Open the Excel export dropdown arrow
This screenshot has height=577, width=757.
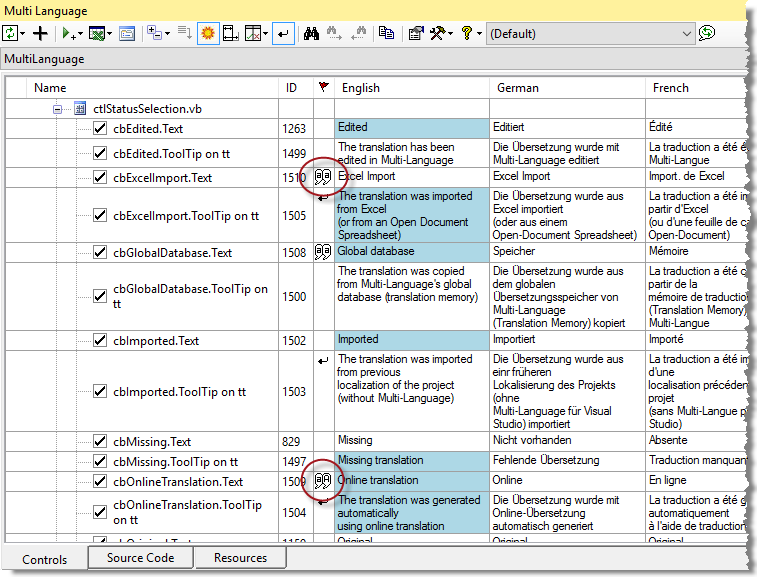pyautogui.click(x=110, y=34)
